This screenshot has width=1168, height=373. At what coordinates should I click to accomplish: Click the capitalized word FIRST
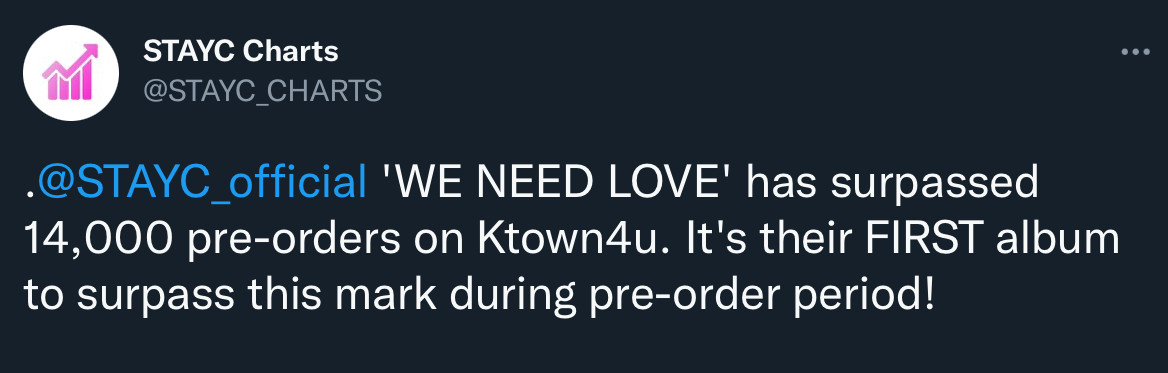(948, 240)
